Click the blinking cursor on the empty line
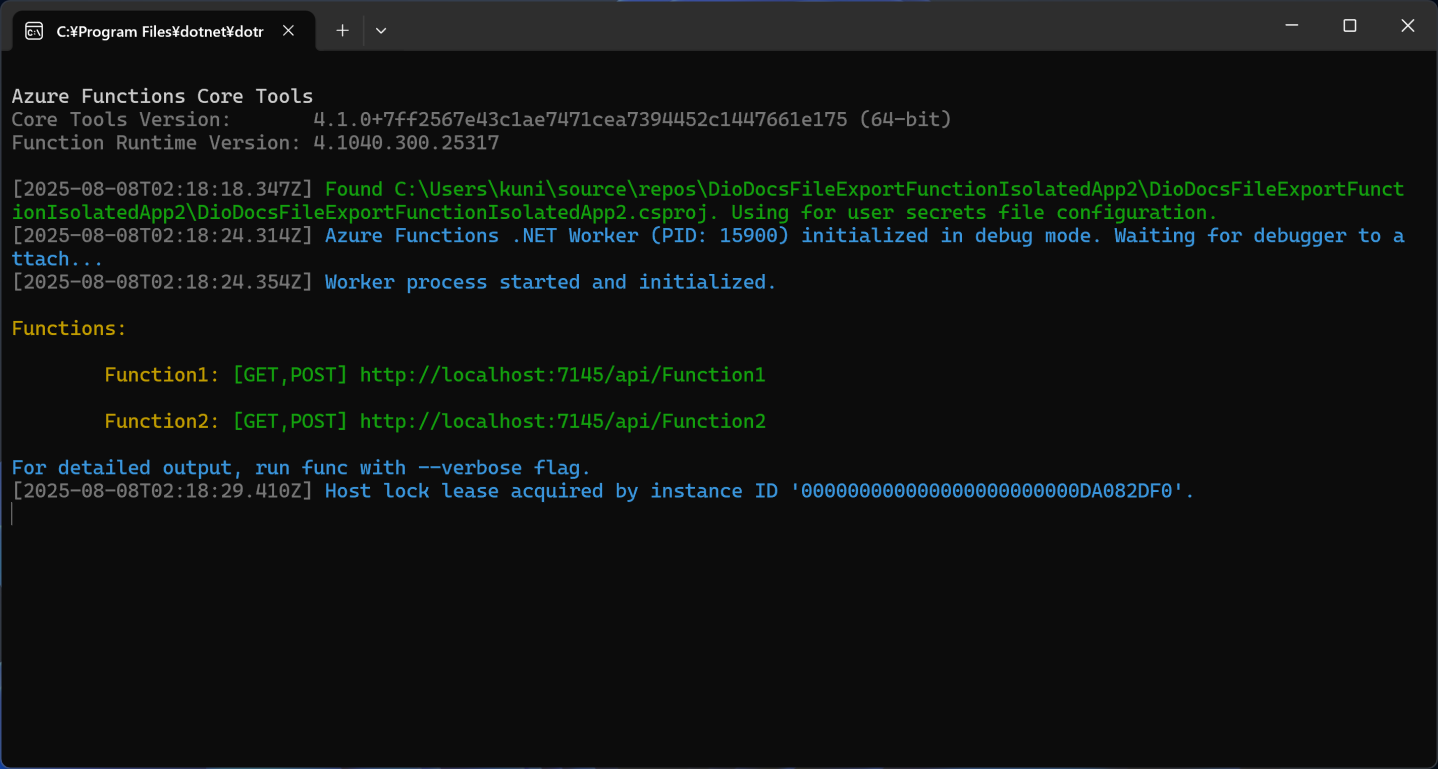This screenshot has width=1438, height=769. (x=13, y=514)
